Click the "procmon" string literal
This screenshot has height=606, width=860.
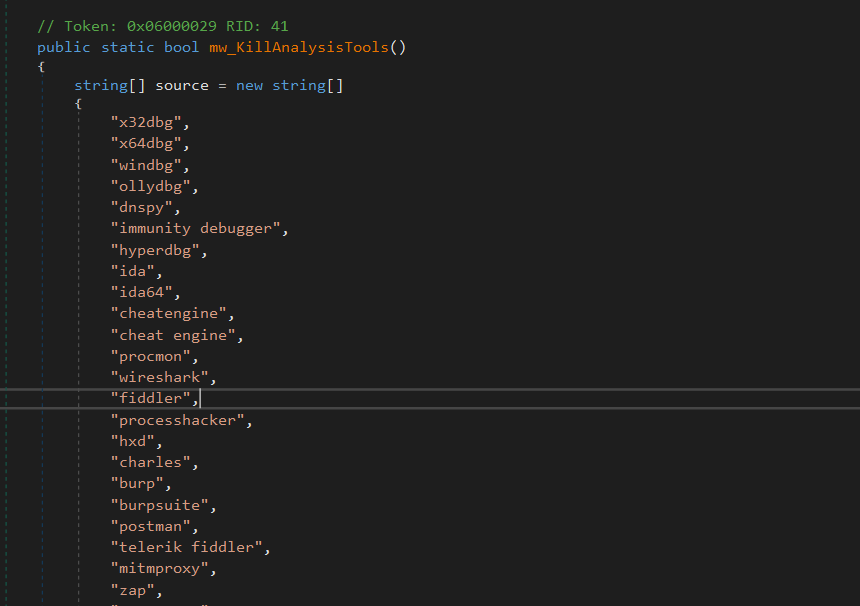pos(150,356)
